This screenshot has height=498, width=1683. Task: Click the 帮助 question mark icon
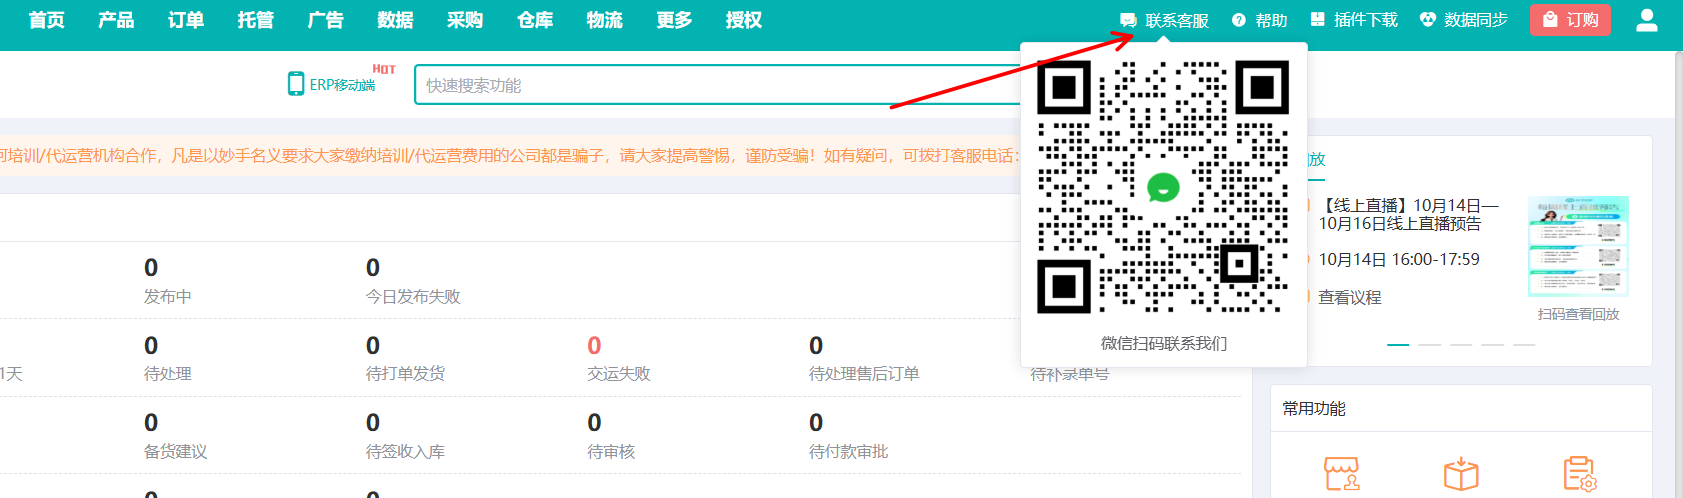1239,20
